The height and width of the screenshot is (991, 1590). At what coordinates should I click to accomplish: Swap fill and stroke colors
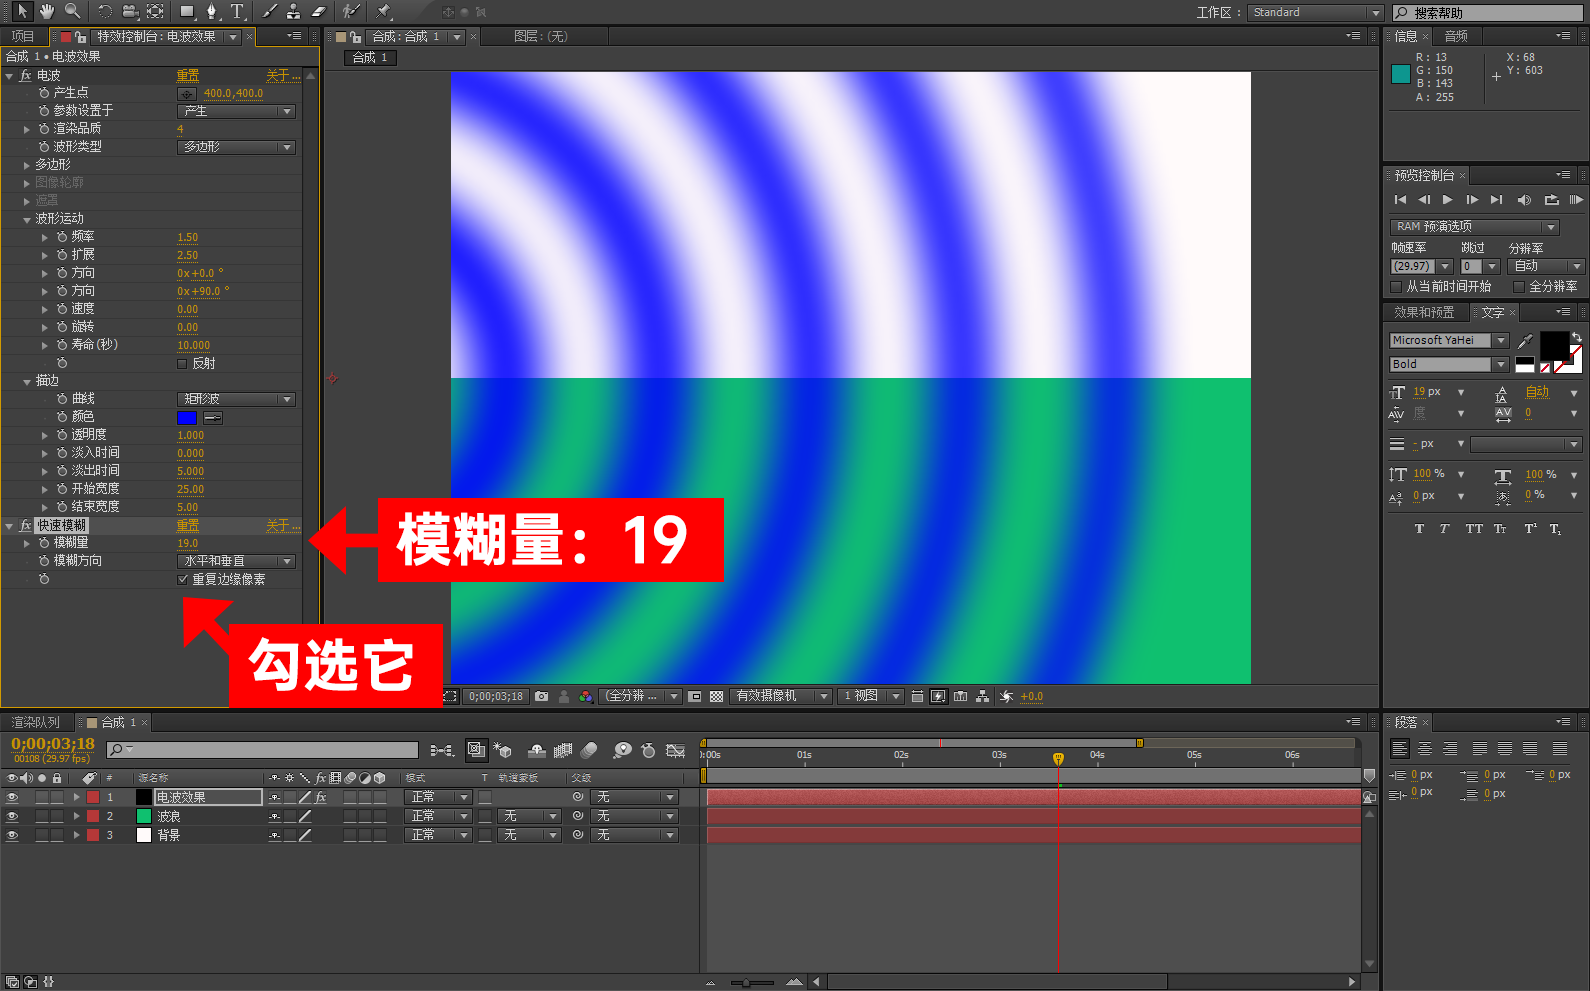tap(1576, 337)
